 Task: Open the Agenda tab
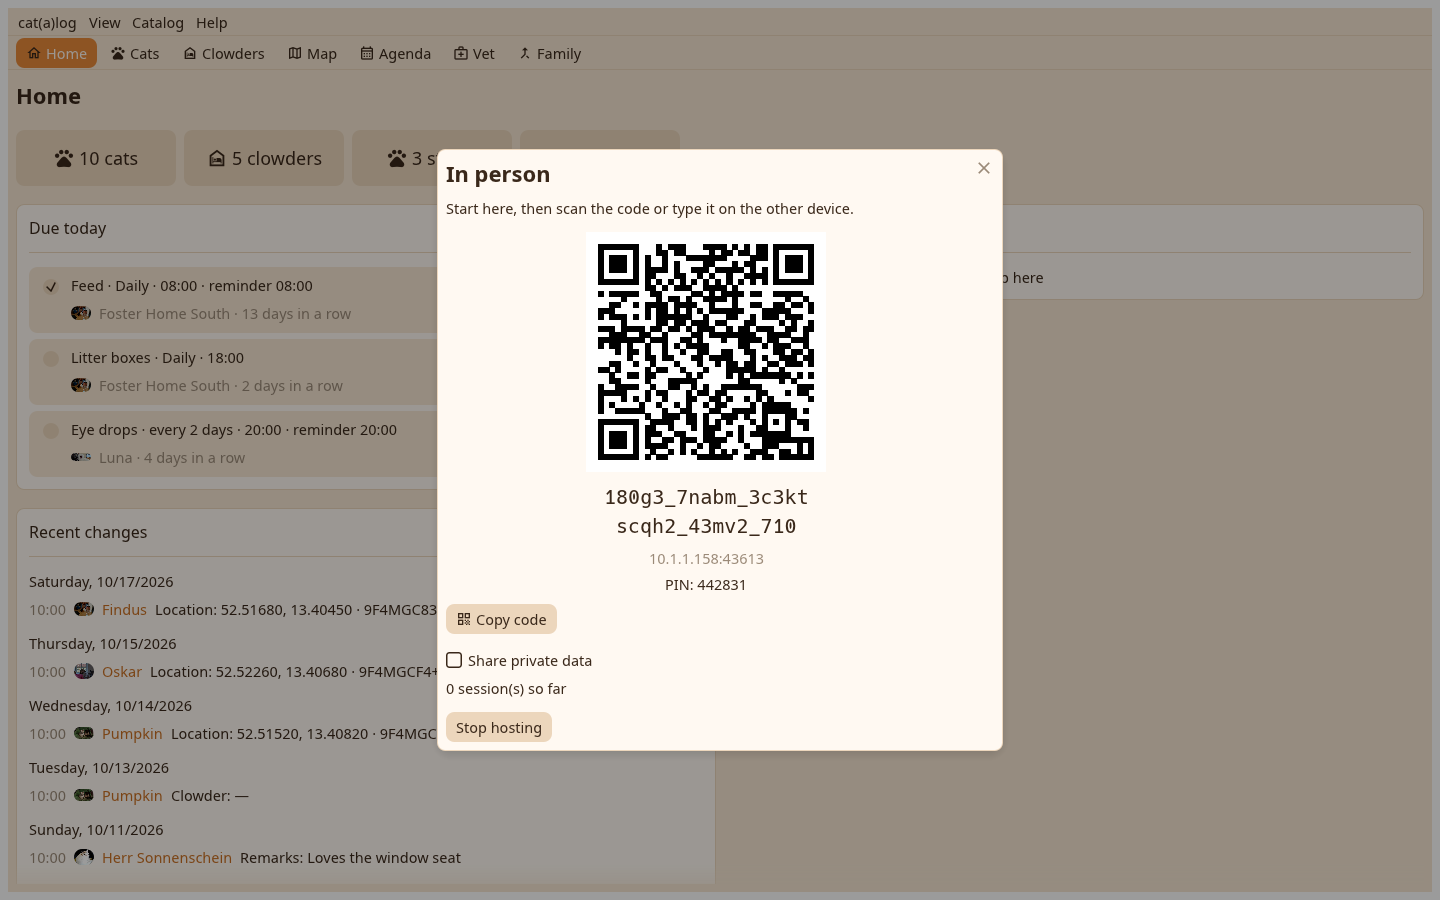click(x=396, y=53)
